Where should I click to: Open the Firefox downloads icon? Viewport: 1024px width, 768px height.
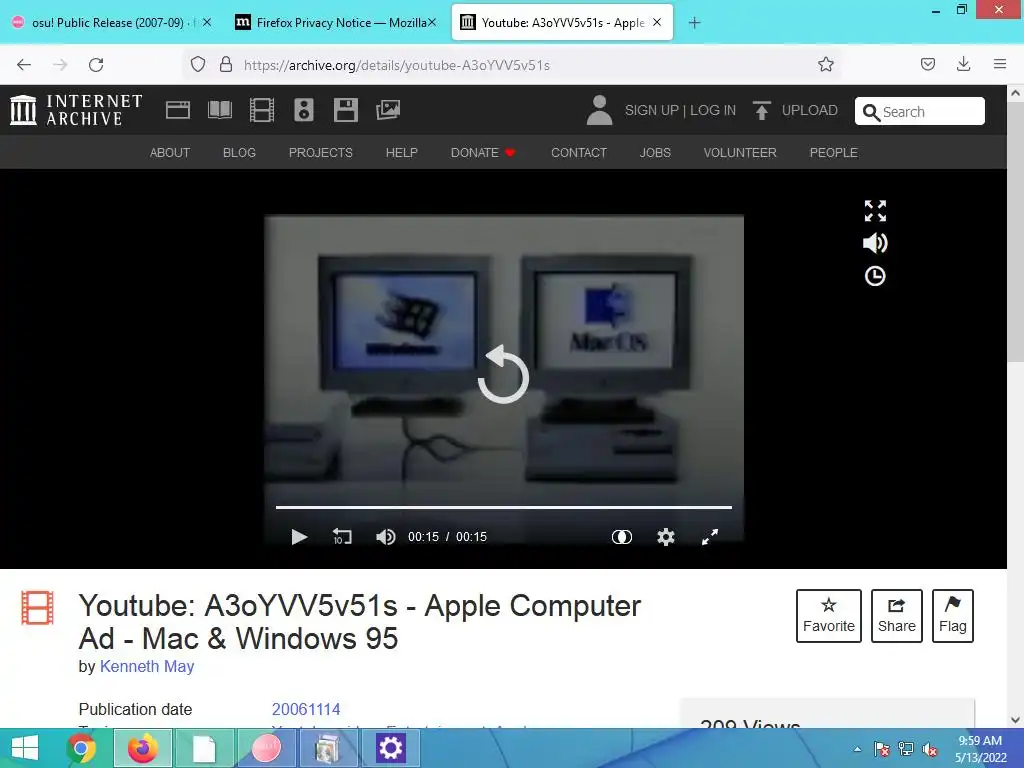(x=963, y=64)
